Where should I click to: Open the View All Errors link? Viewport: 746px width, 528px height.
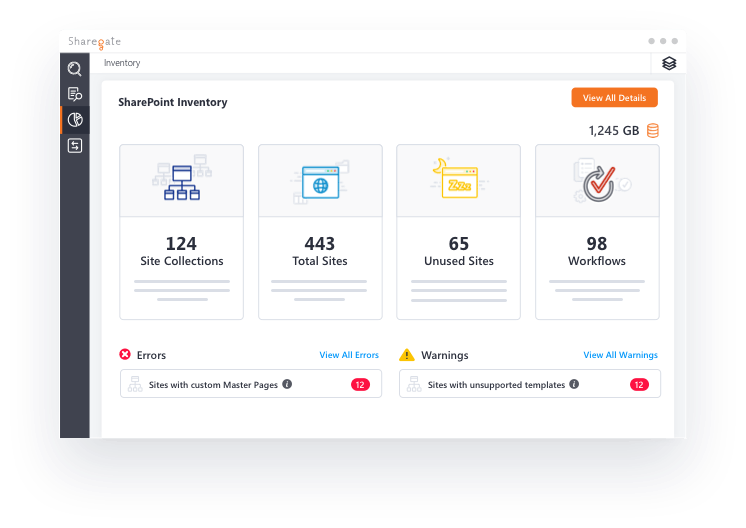[x=349, y=355]
